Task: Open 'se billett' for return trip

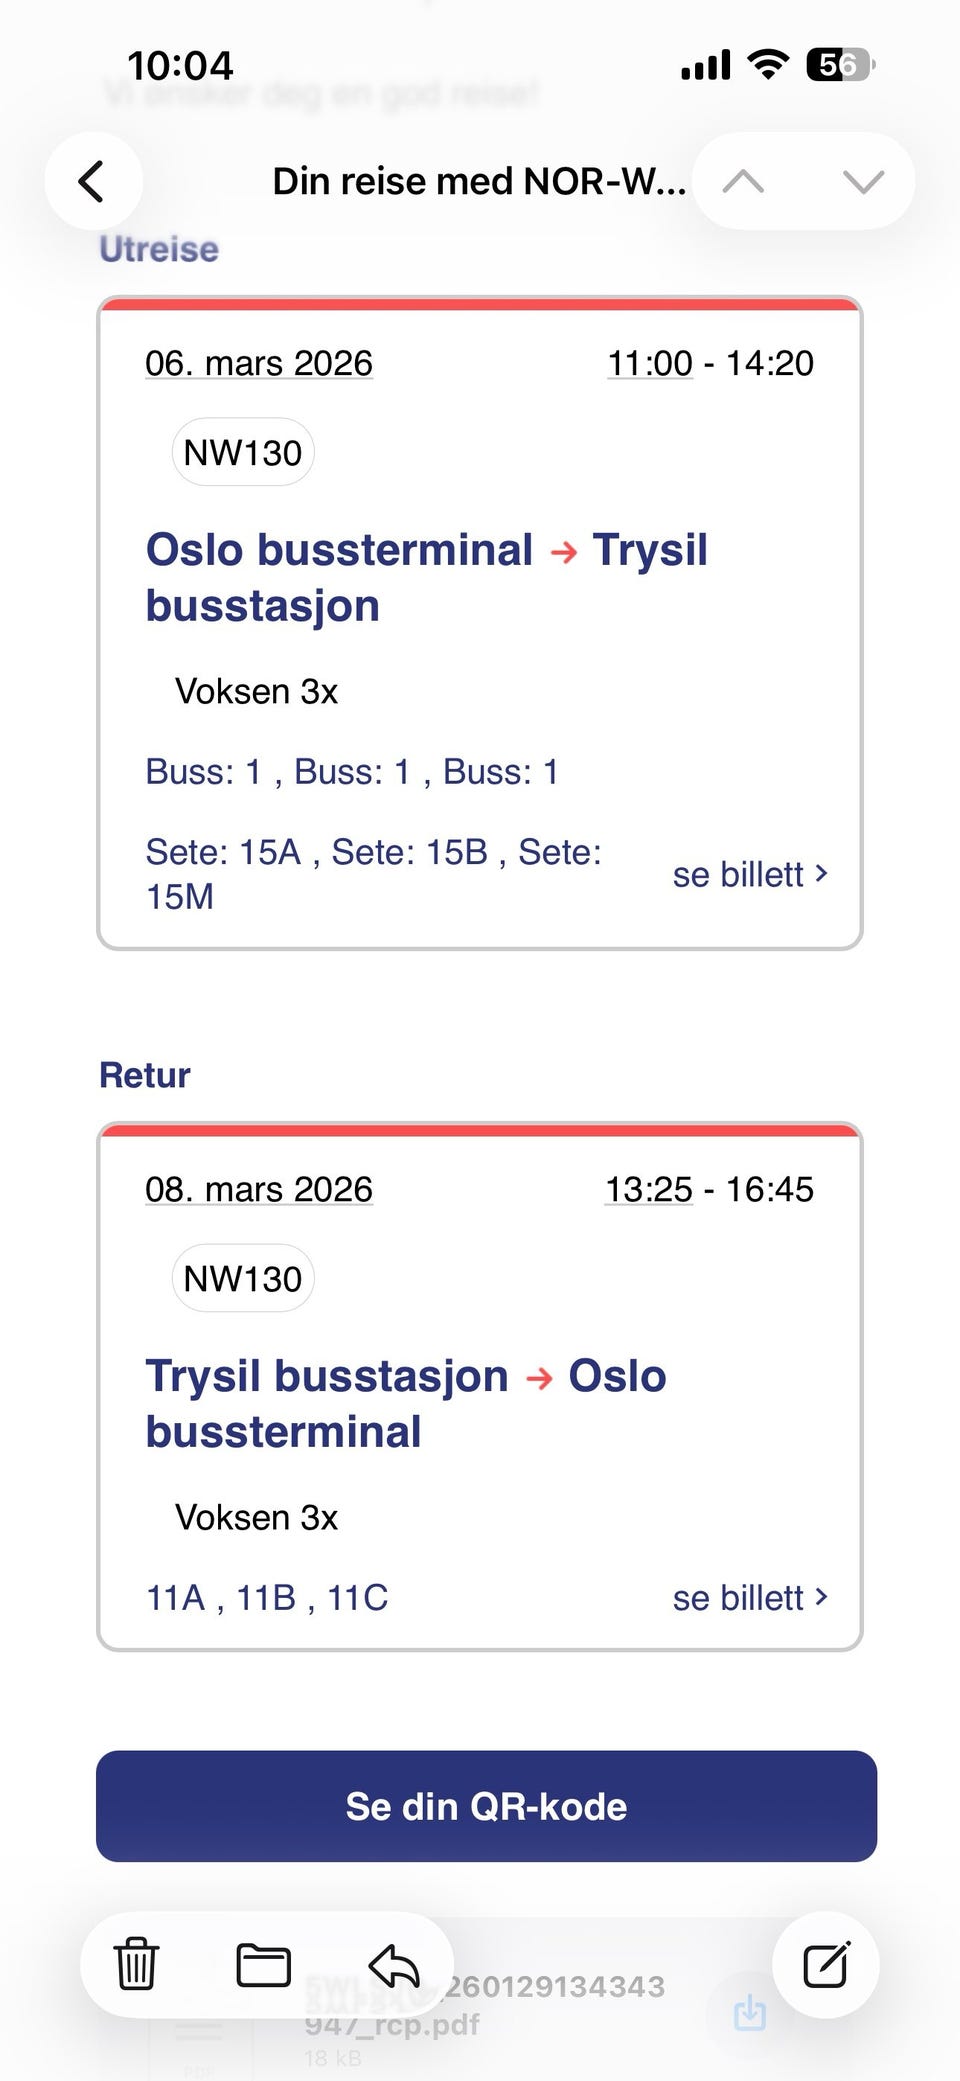Action: tap(750, 1598)
